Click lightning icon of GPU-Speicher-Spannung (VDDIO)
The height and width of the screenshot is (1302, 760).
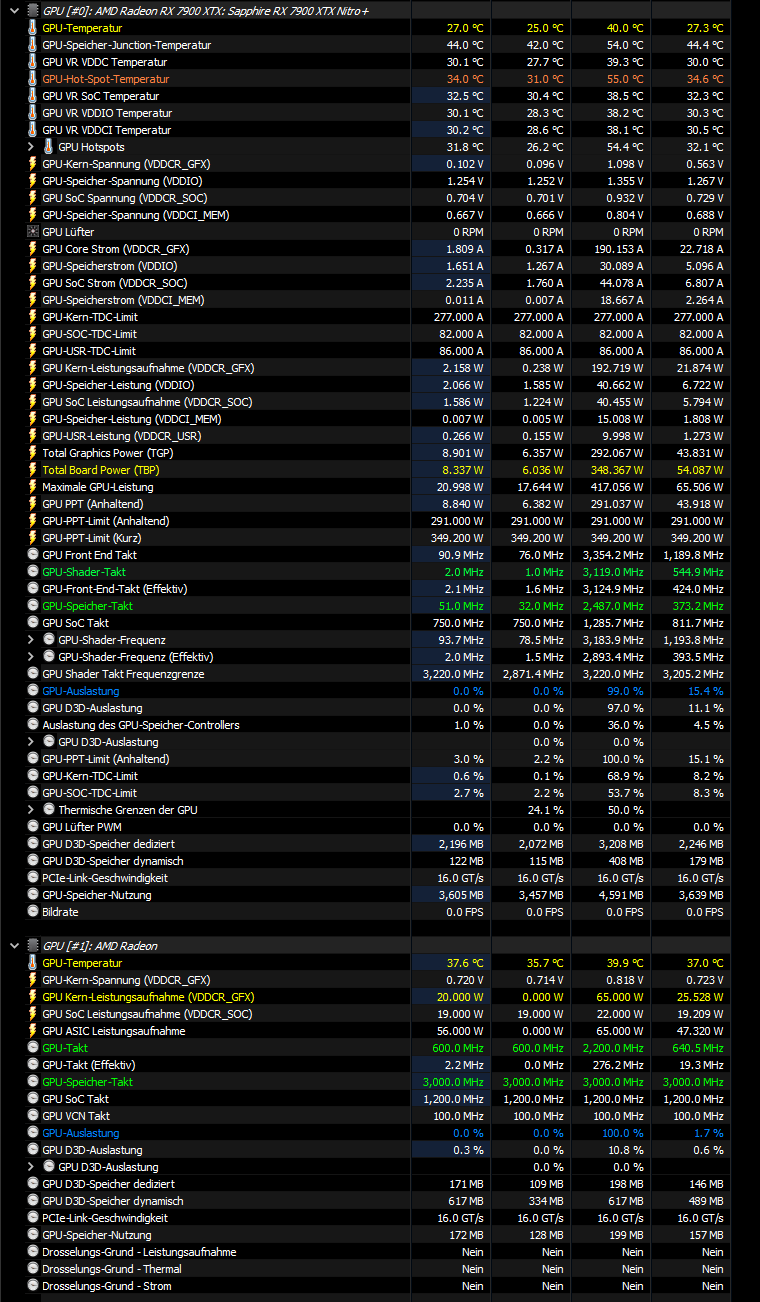pos(32,181)
